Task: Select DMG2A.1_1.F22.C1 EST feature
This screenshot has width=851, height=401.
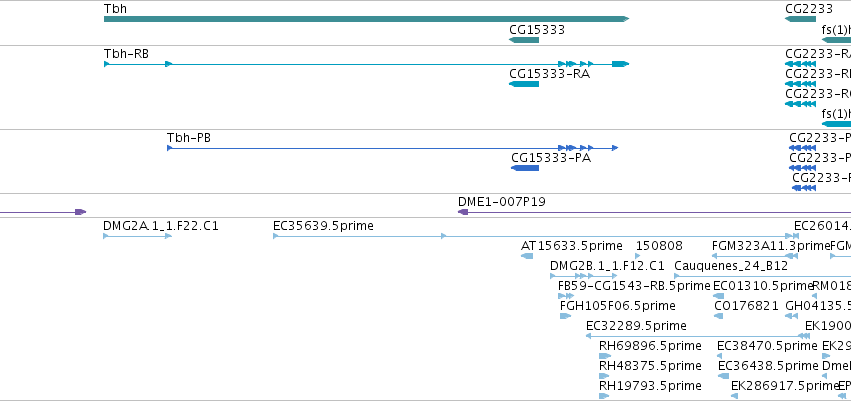Action: [x=138, y=235]
